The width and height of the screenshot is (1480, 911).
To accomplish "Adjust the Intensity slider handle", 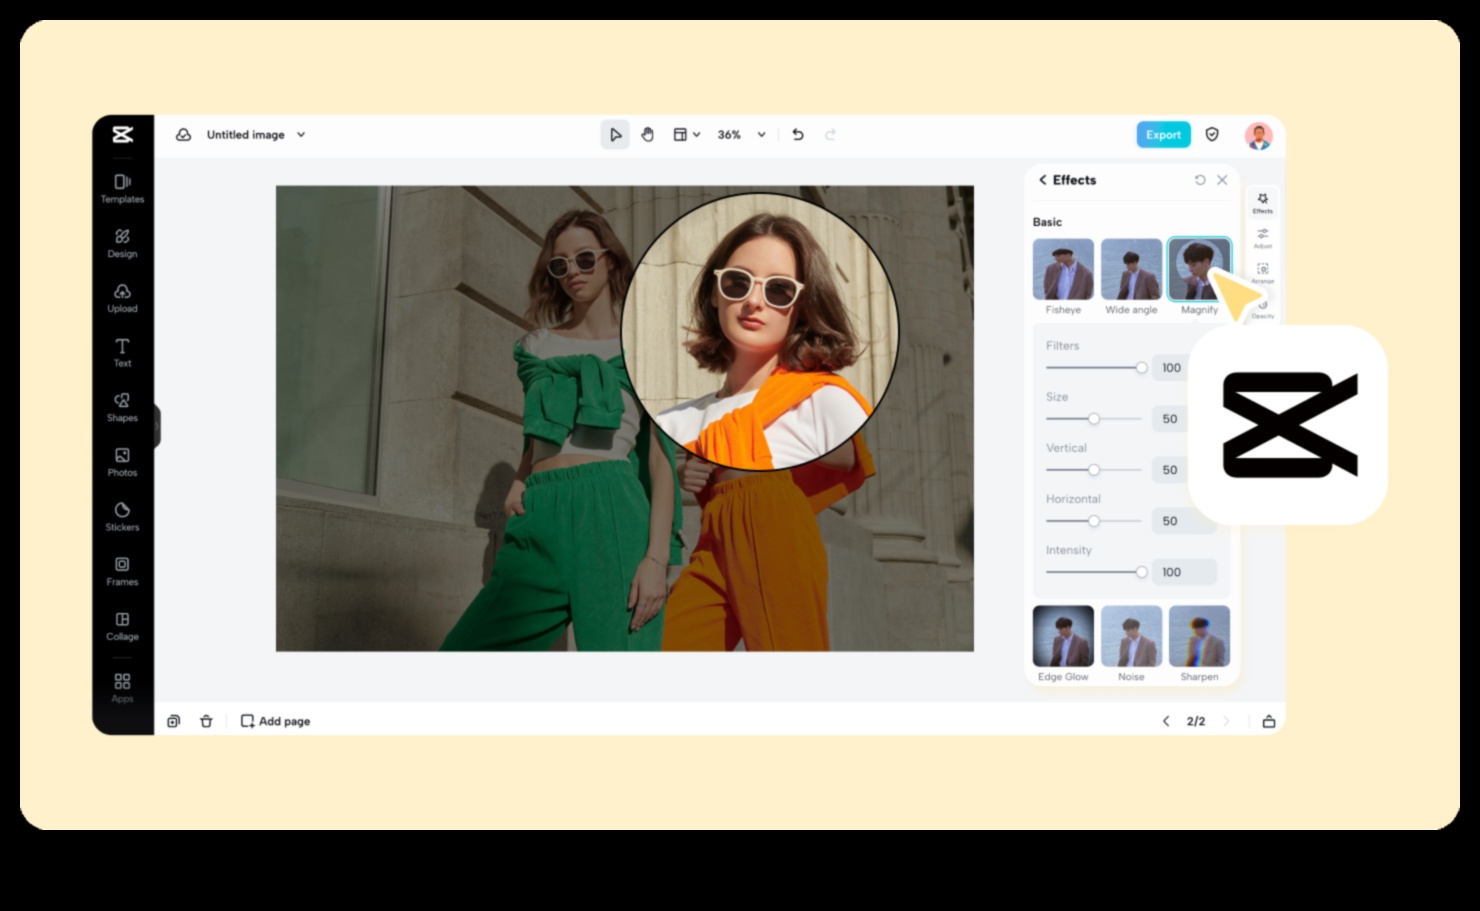I will [x=1141, y=572].
